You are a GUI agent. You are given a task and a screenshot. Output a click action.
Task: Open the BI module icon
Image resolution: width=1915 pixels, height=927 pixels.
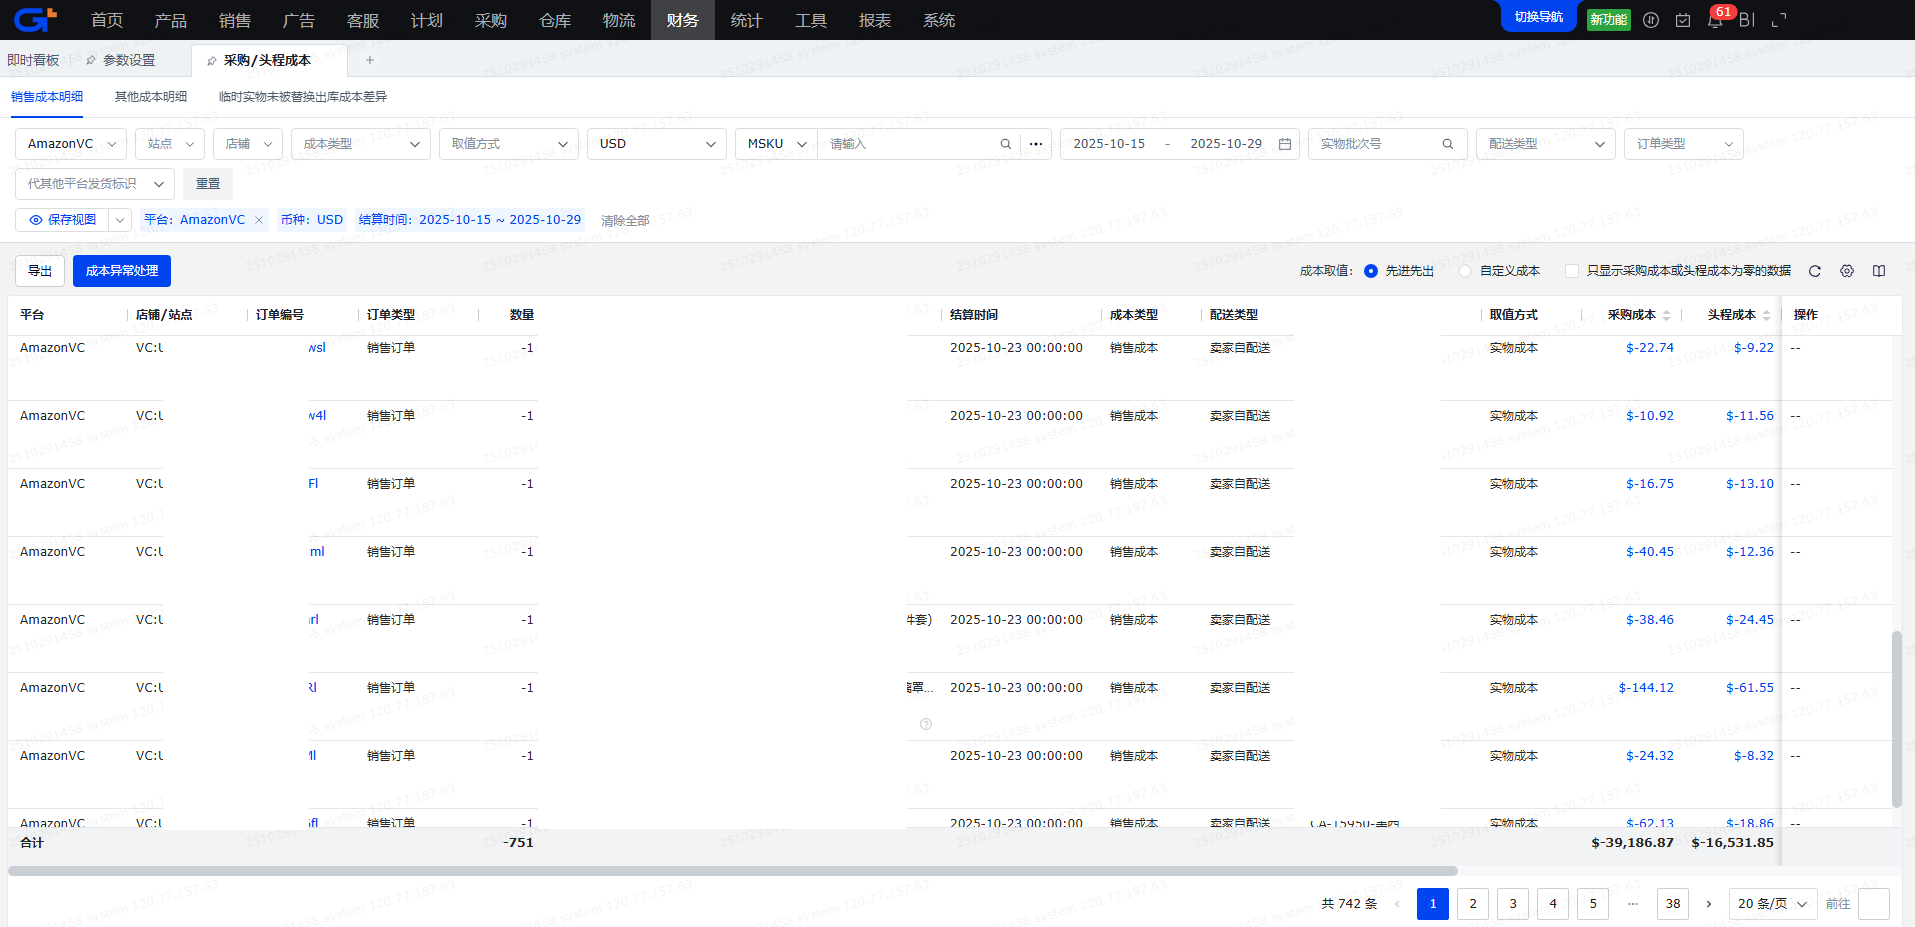point(1747,20)
